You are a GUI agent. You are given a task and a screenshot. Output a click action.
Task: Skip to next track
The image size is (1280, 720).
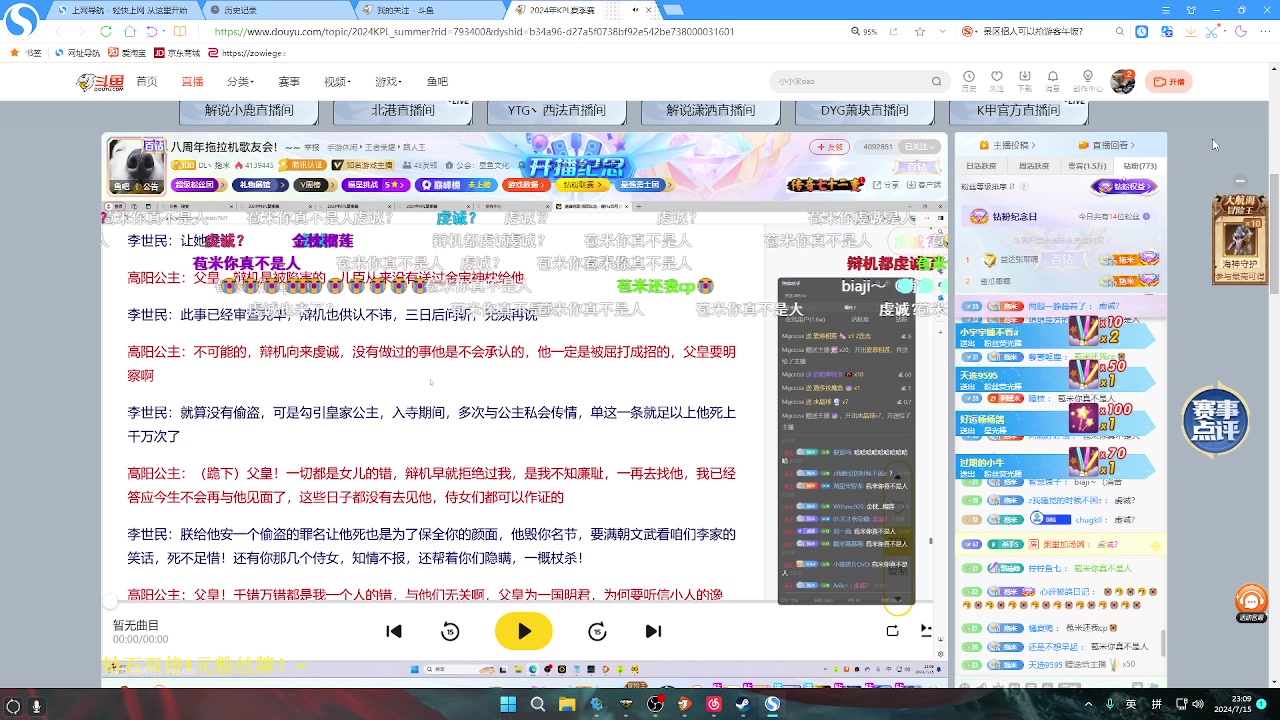pos(653,631)
